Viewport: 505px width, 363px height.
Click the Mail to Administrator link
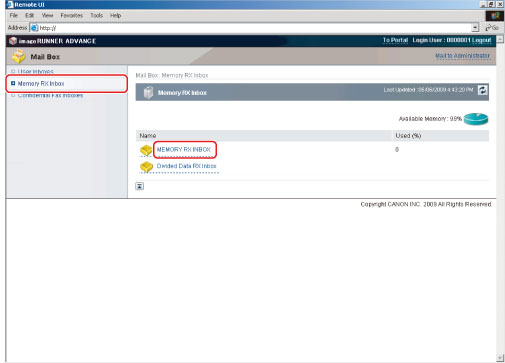[x=463, y=56]
